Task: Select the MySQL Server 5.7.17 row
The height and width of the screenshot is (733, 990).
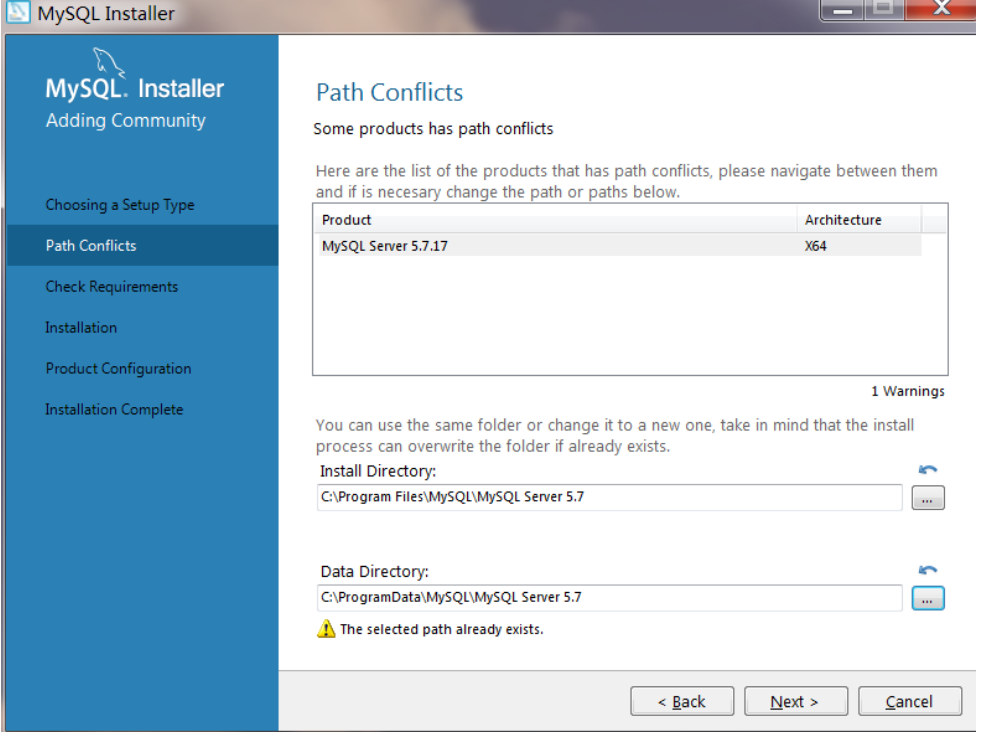Action: [x=619, y=246]
